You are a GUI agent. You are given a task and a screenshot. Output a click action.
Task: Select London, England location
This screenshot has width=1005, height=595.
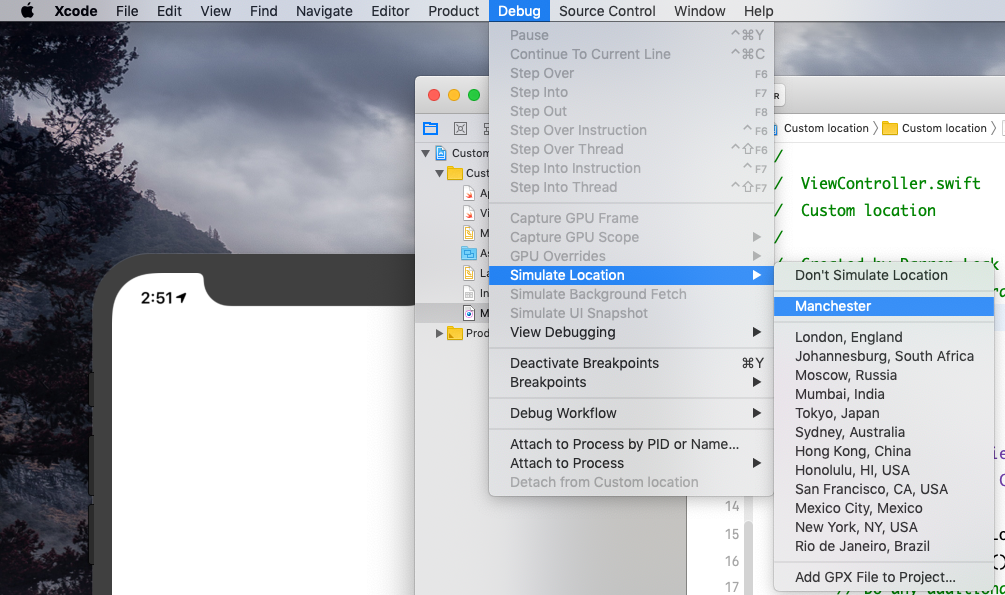click(x=884, y=337)
